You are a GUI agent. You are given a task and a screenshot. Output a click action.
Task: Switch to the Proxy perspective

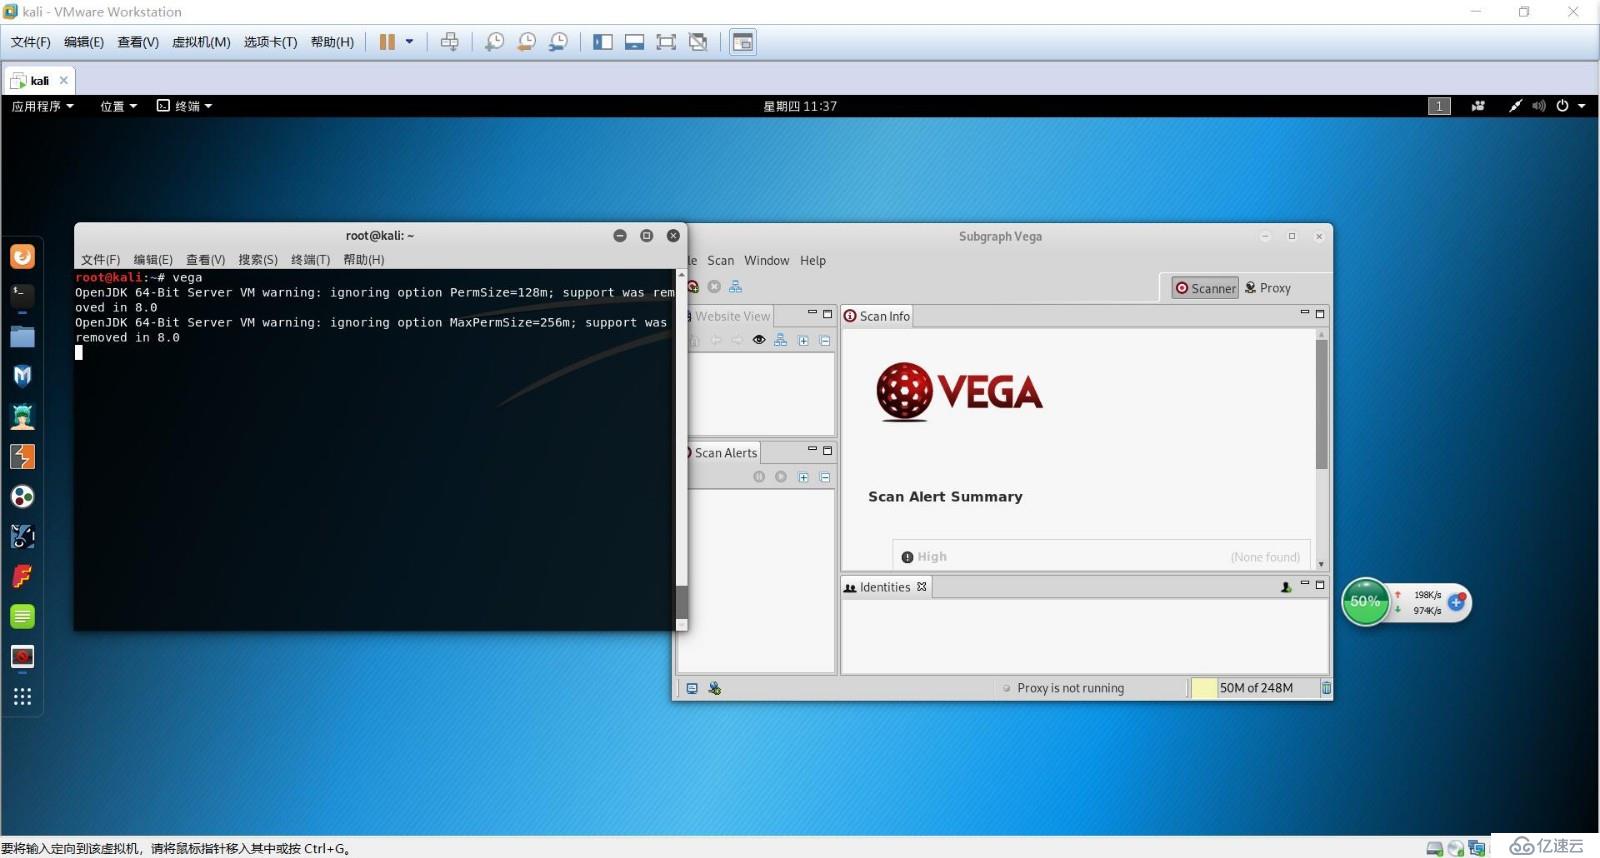pyautogui.click(x=1267, y=288)
